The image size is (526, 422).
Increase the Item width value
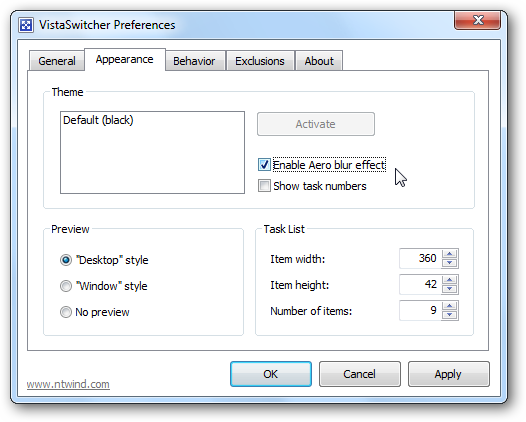[450, 254]
